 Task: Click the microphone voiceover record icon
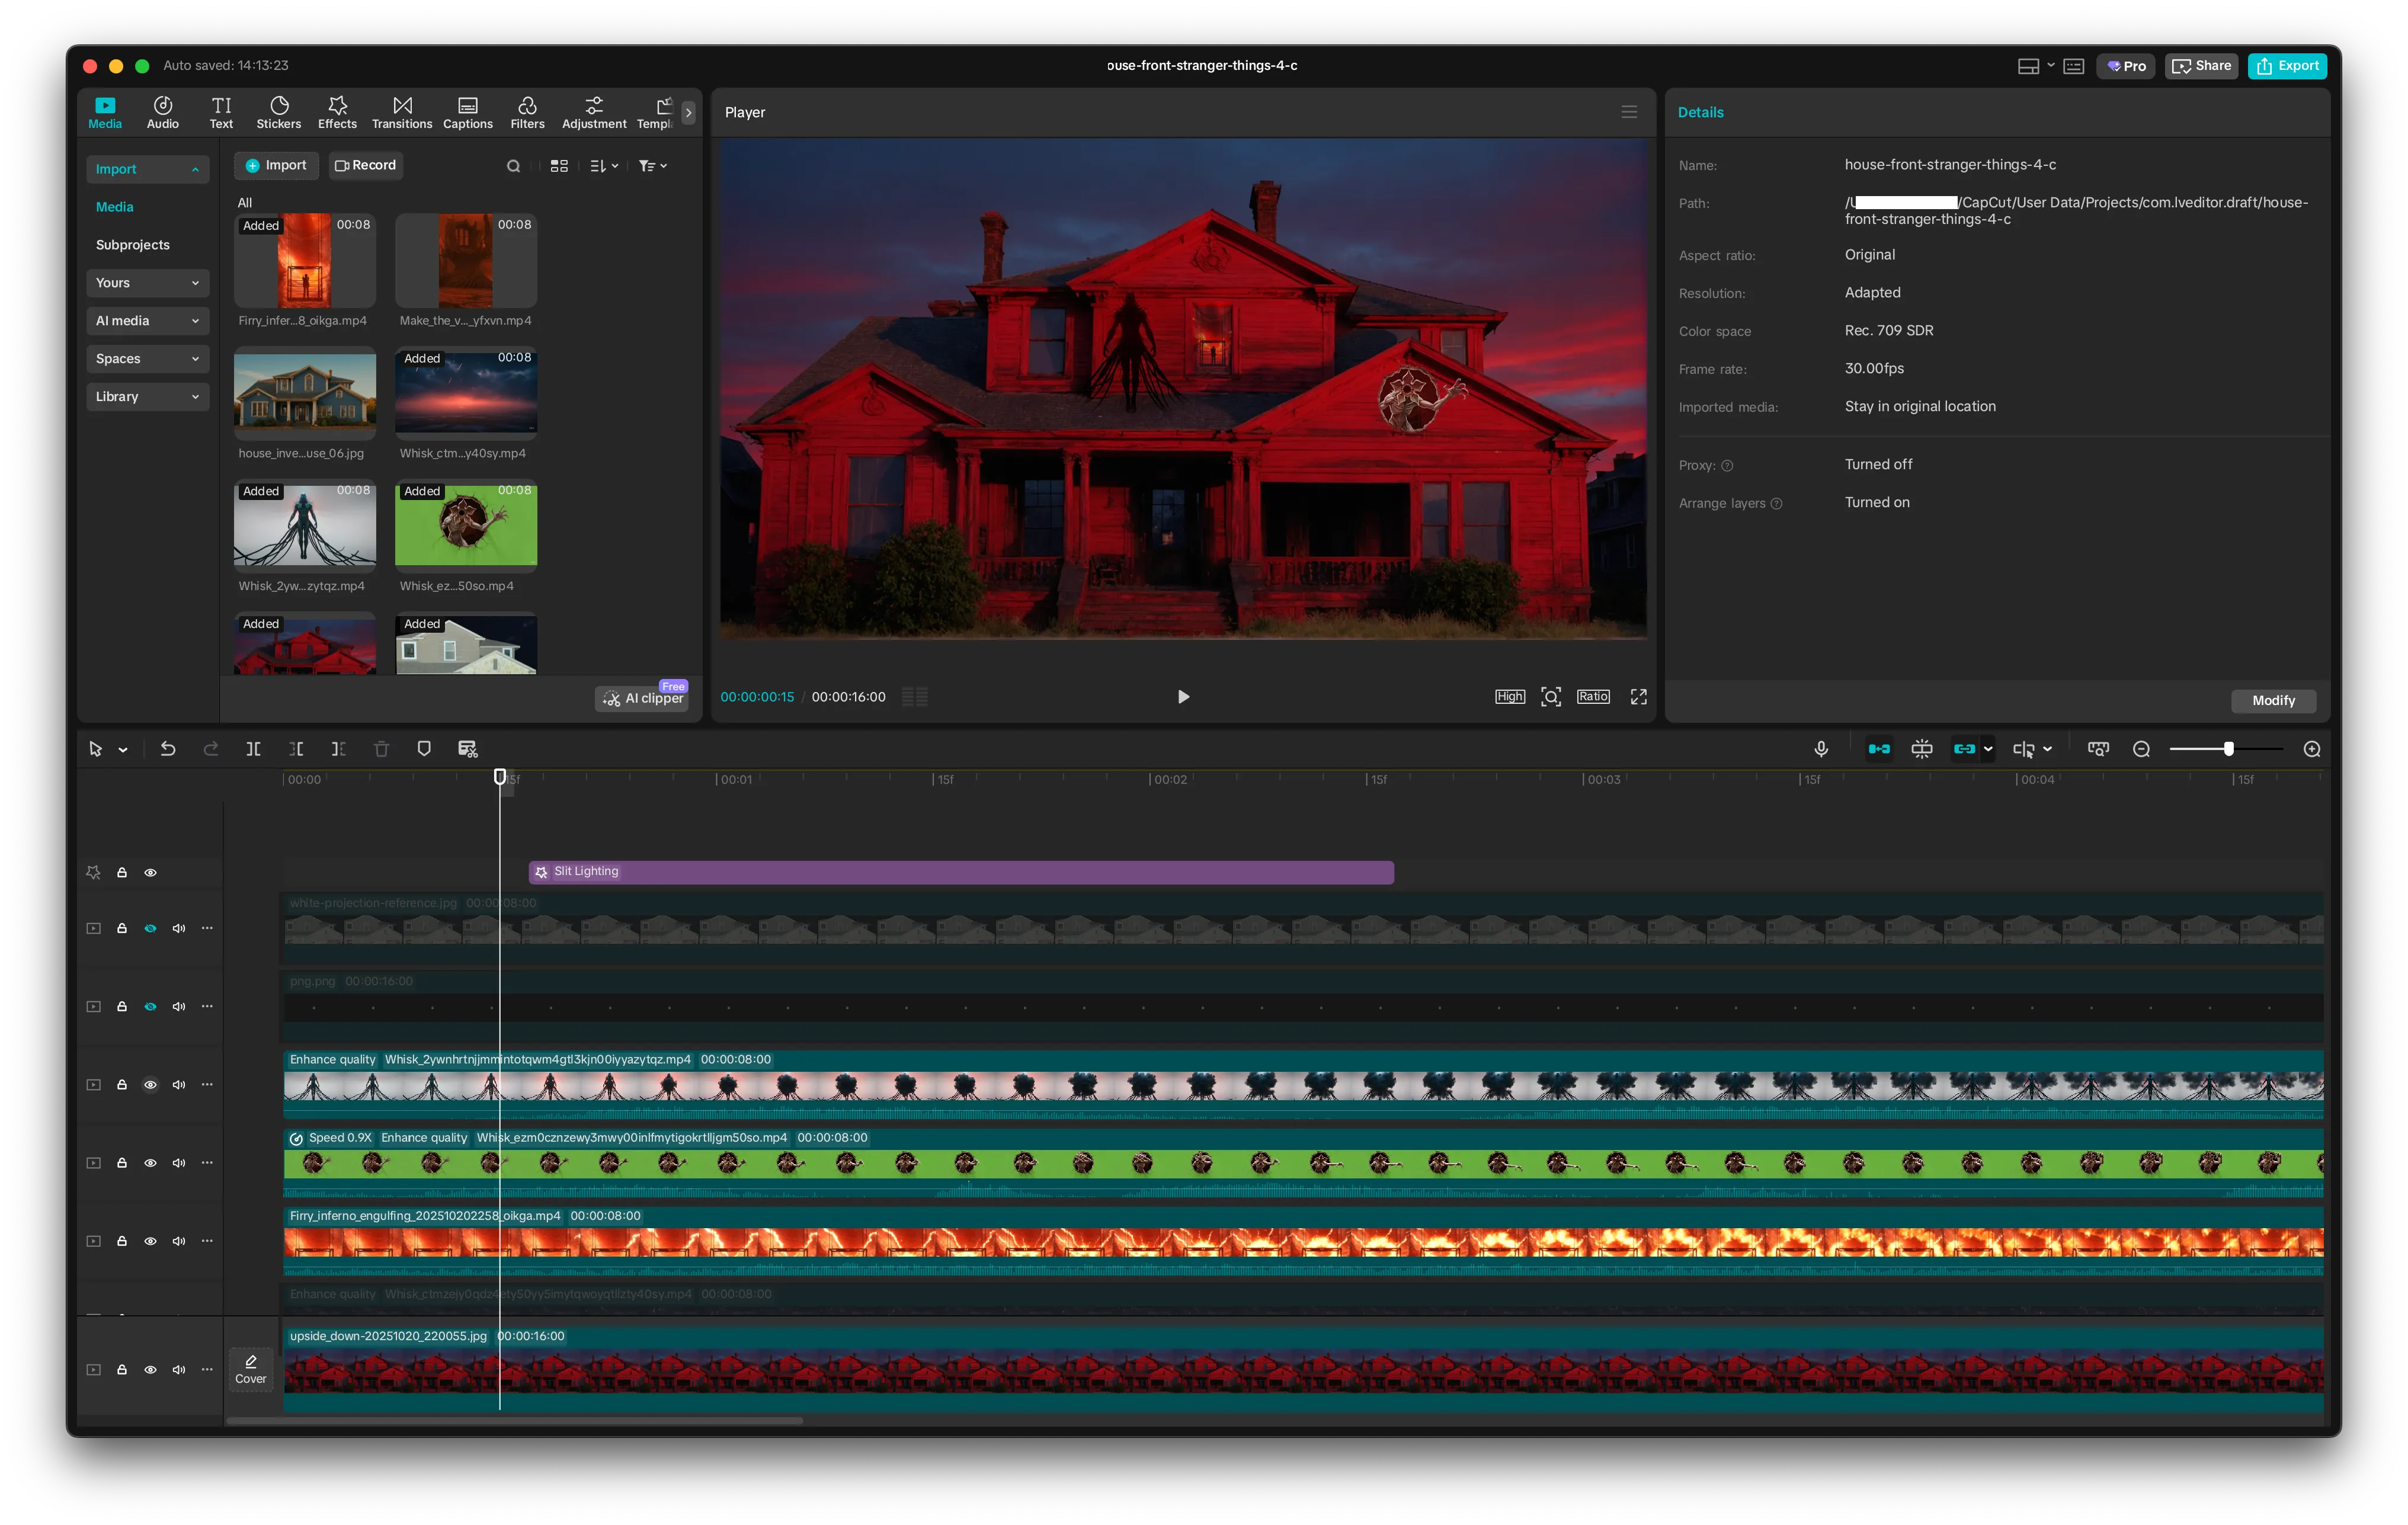tap(1821, 749)
